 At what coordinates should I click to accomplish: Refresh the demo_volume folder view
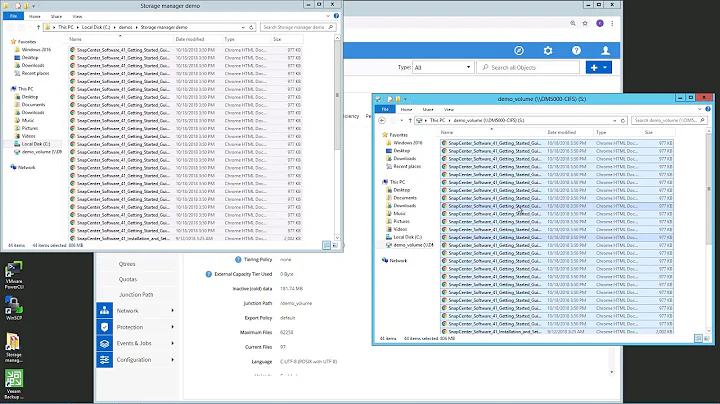(623, 121)
